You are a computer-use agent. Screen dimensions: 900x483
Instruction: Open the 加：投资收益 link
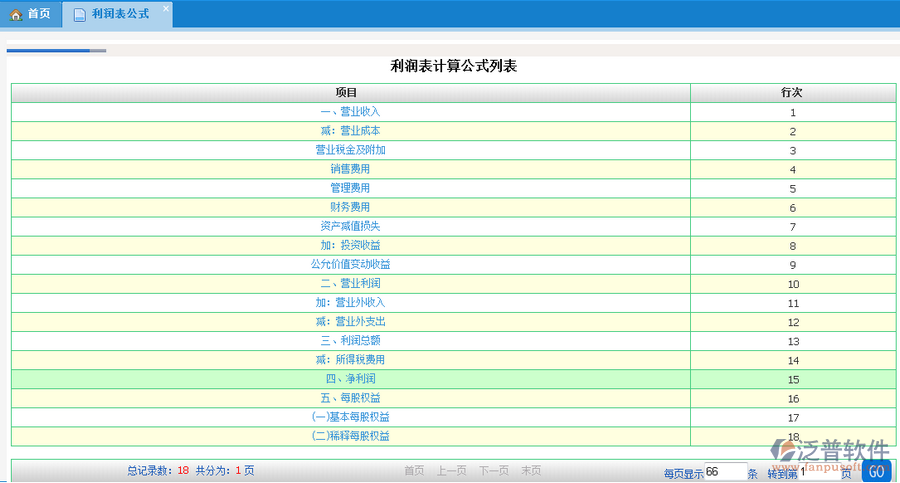coord(350,245)
